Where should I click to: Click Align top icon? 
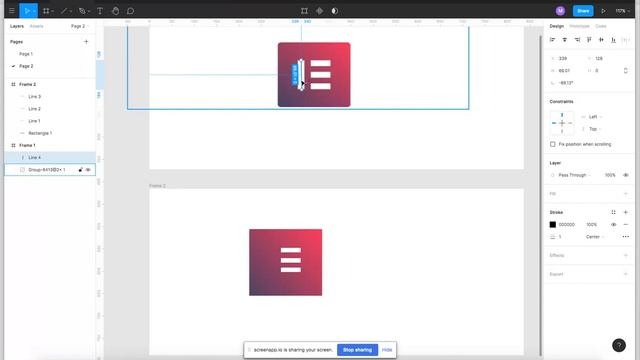coord(589,40)
